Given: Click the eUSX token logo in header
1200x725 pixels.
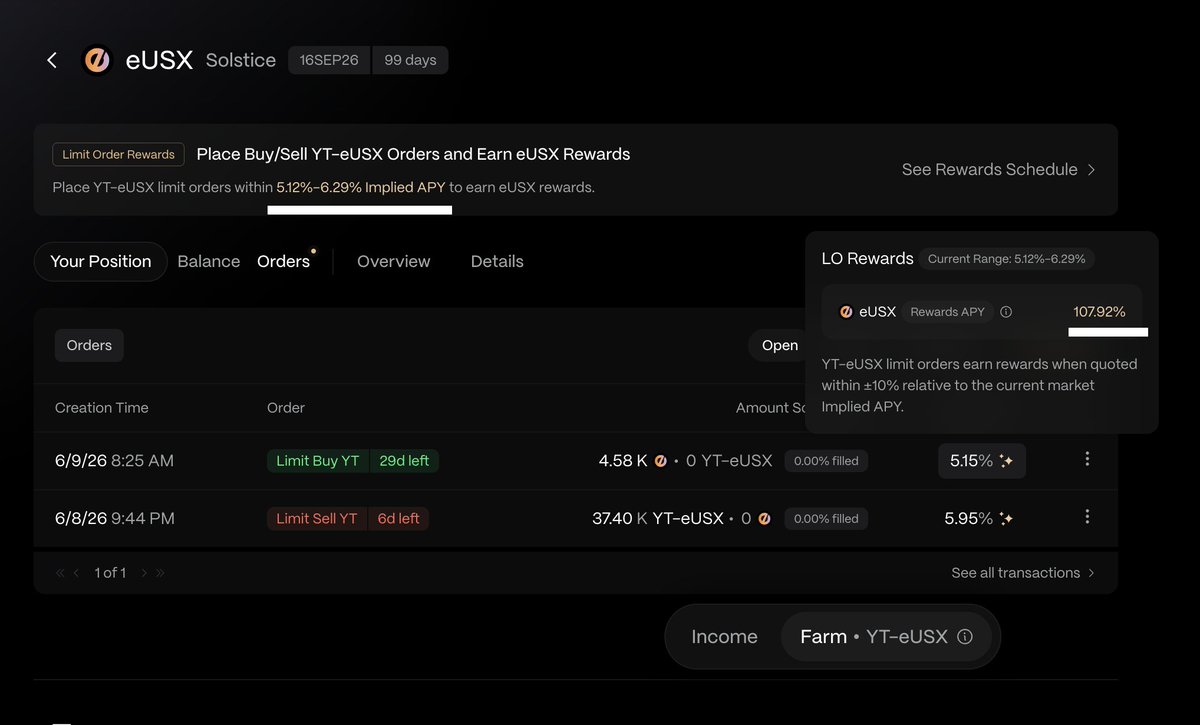Looking at the screenshot, I should [x=97, y=60].
